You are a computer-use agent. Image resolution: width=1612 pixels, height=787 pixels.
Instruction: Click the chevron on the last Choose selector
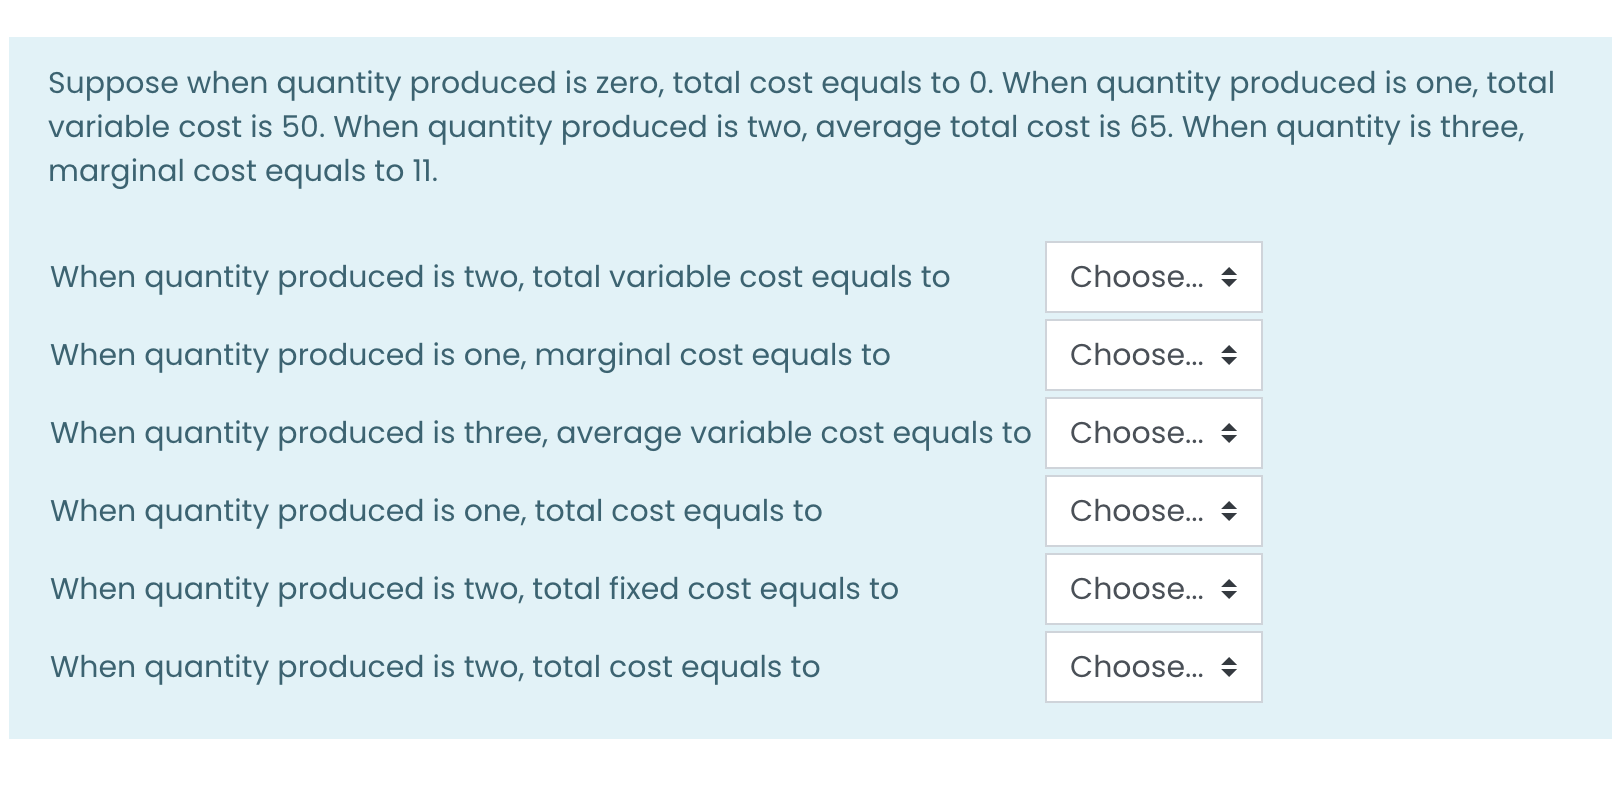tap(1229, 667)
